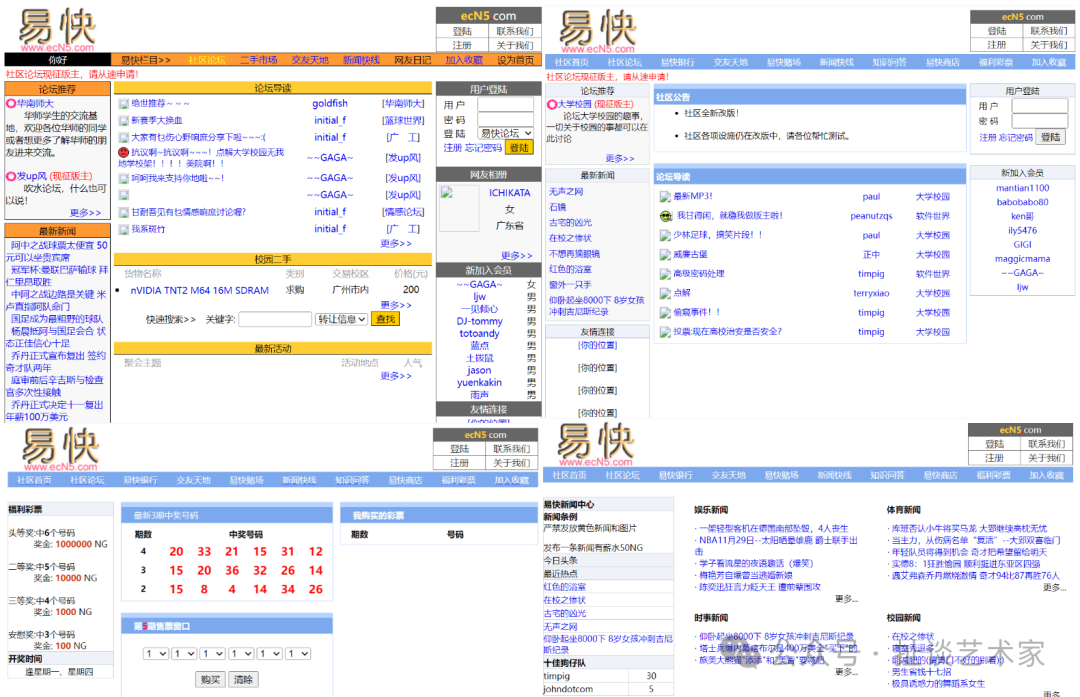The height and width of the screenshot is (697, 1080).
Task: Click the 清除 button in the ticket window
Action: click(x=243, y=680)
